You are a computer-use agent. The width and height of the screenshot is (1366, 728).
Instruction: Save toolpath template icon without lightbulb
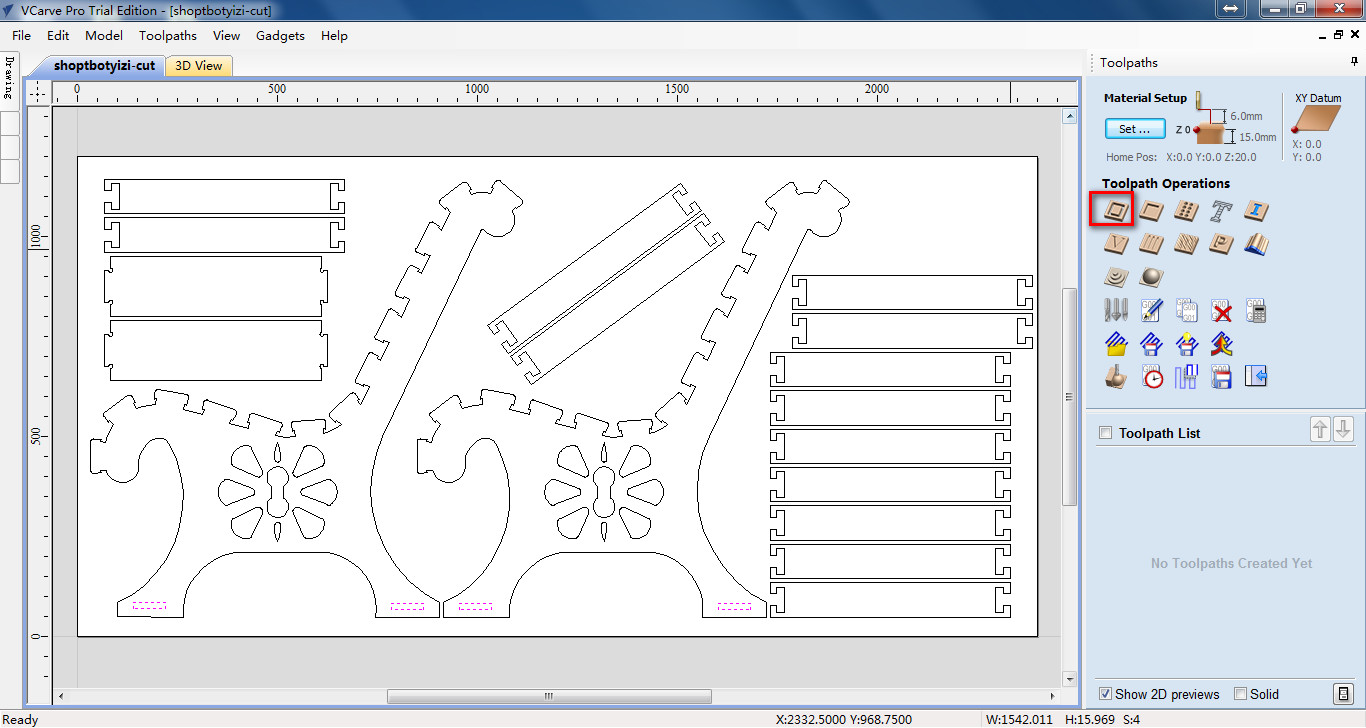coord(1151,344)
